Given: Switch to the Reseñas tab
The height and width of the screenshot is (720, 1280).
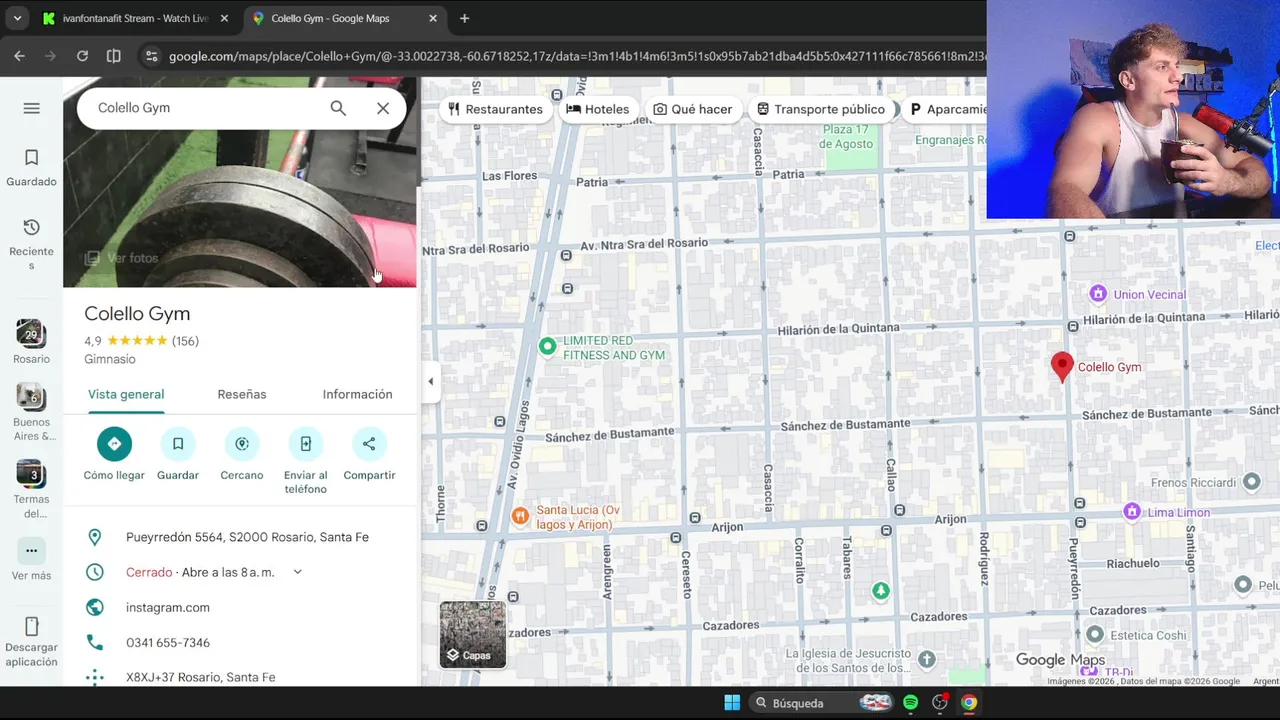Looking at the screenshot, I should pos(242,394).
